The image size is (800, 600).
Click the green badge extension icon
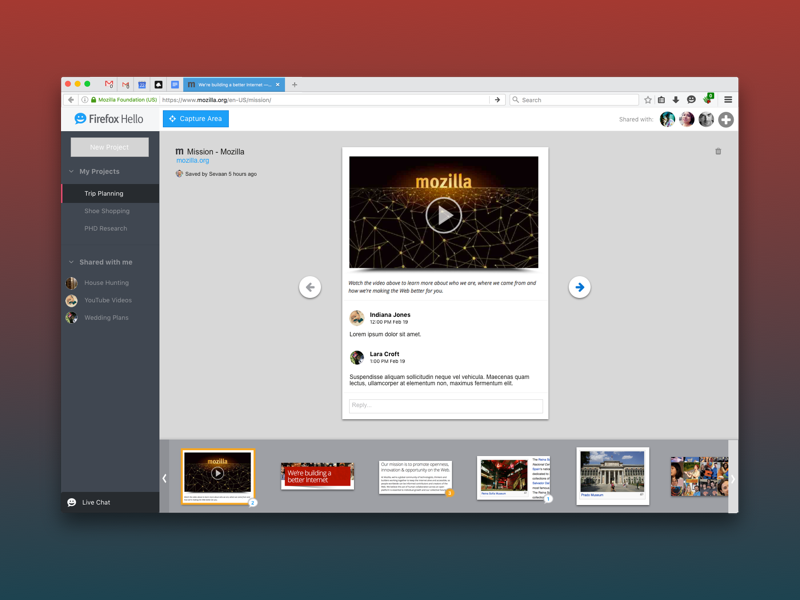point(708,99)
